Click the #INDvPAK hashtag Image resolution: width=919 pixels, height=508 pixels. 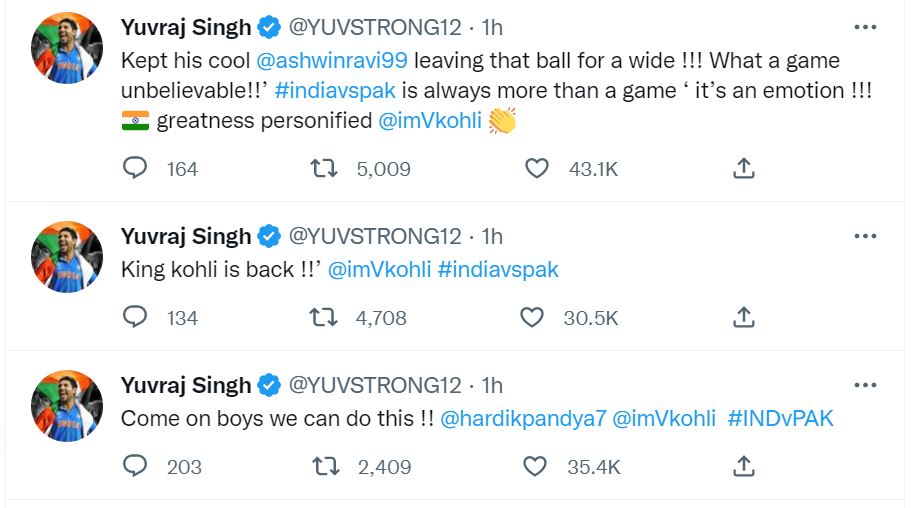pyautogui.click(x=780, y=419)
